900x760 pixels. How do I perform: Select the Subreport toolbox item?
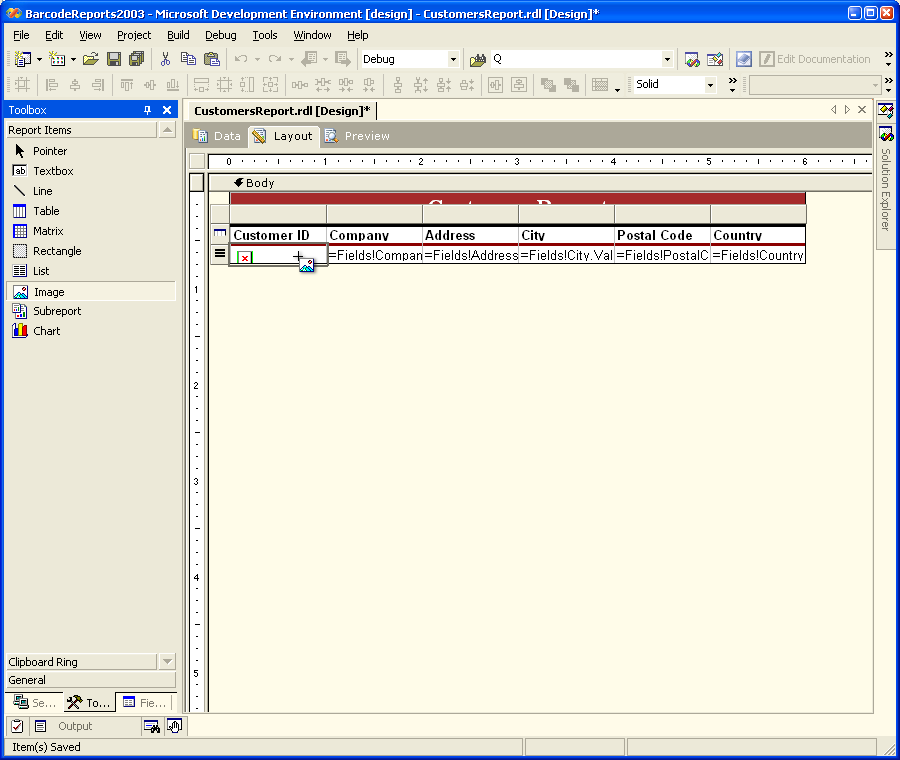(x=56, y=311)
